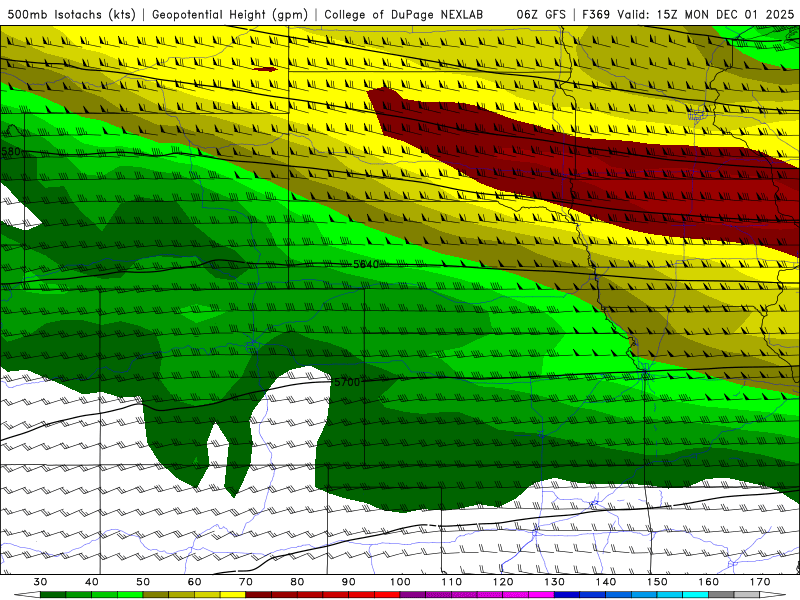Click the '06Z GFS' model run text
Viewport: 800px width, 600px height.
click(541, 14)
